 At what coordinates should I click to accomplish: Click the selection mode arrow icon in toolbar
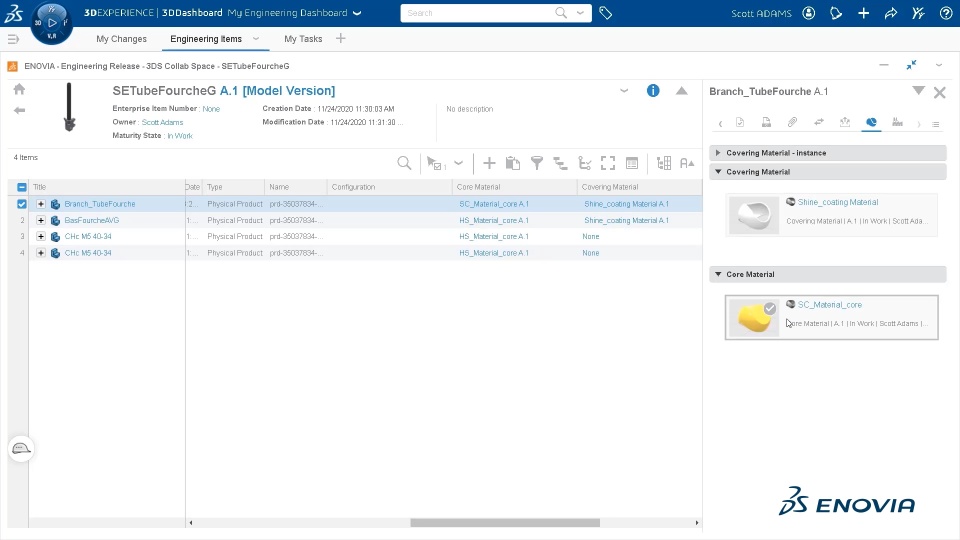(x=435, y=163)
